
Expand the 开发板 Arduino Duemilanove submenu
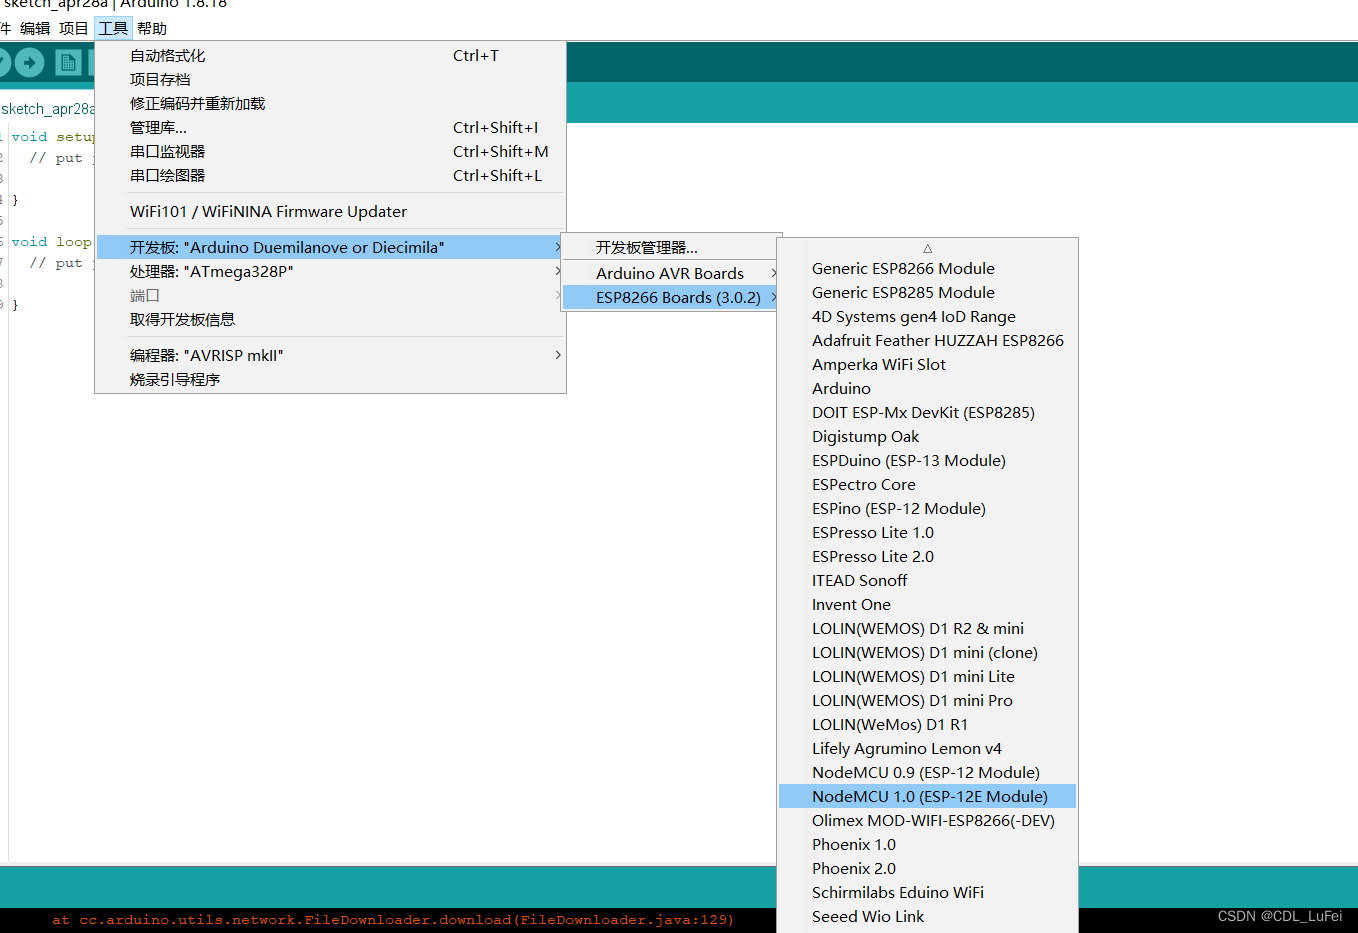click(x=331, y=247)
